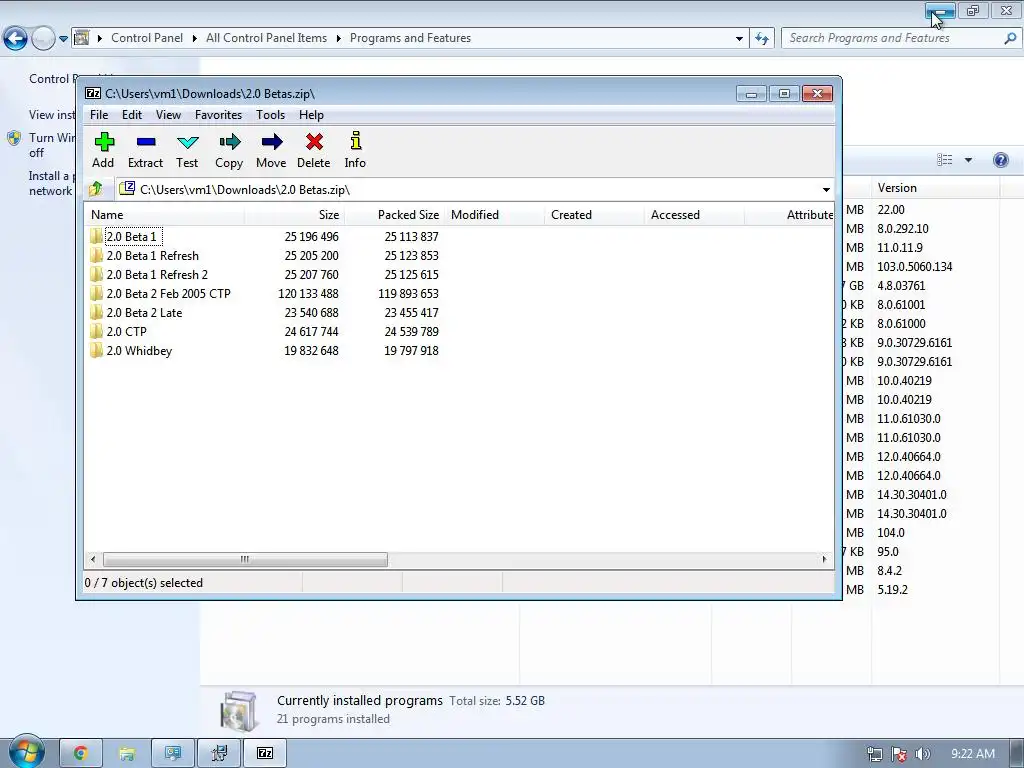This screenshot has width=1024, height=768.
Task: Open recent pages dropdown next to Forward button
Action: click(x=63, y=39)
